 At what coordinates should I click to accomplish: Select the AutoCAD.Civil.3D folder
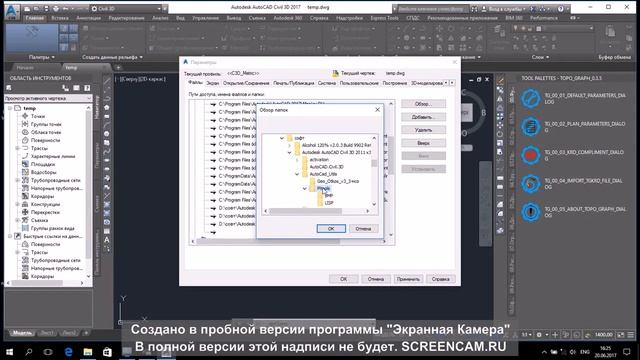326,167
